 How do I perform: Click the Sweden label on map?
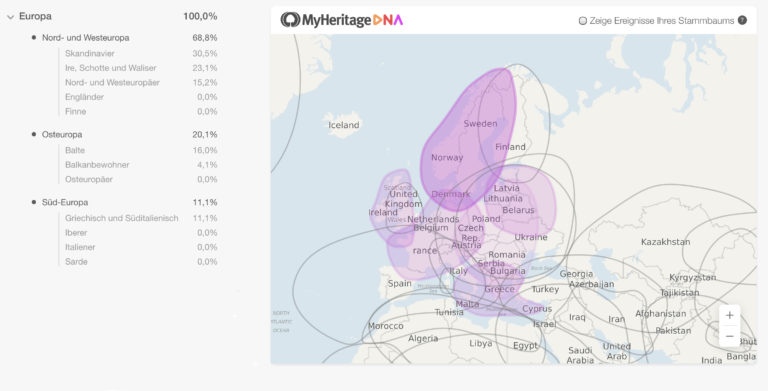tap(480, 123)
